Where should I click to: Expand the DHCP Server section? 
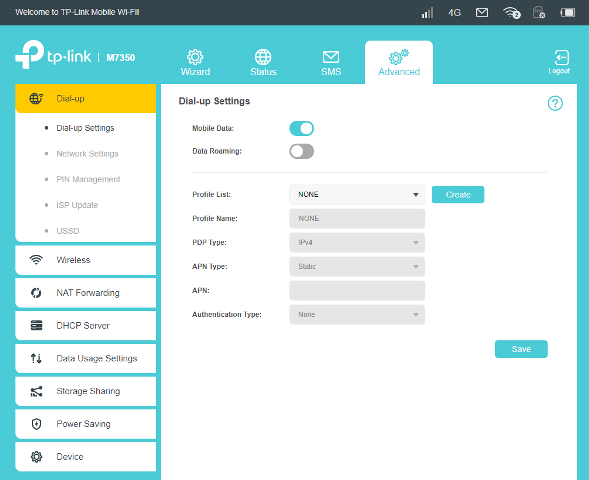point(85,325)
